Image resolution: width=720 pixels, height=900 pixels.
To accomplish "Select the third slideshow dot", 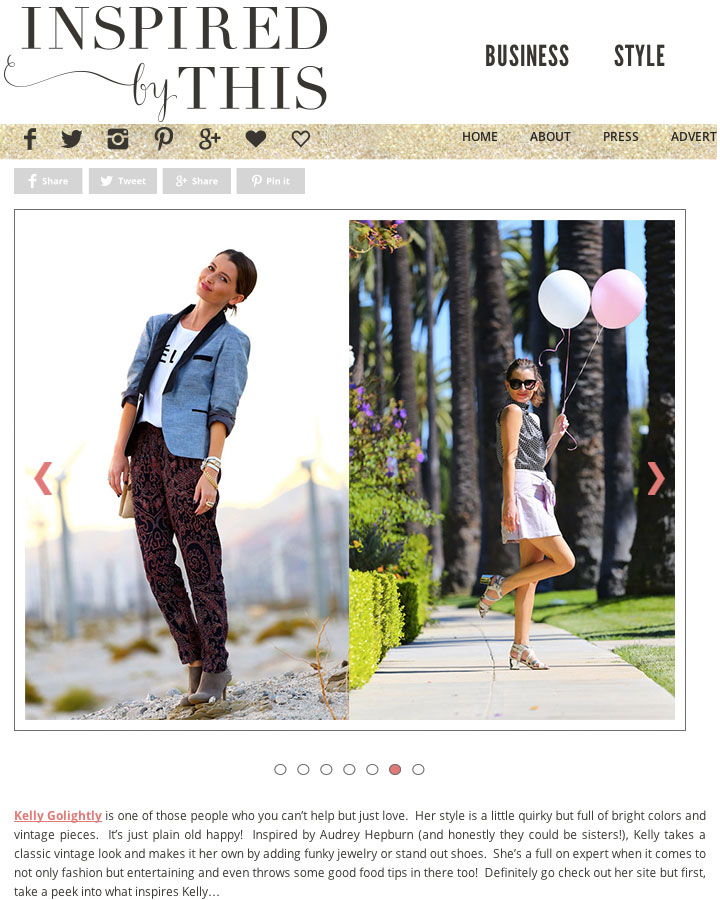I will coord(326,769).
